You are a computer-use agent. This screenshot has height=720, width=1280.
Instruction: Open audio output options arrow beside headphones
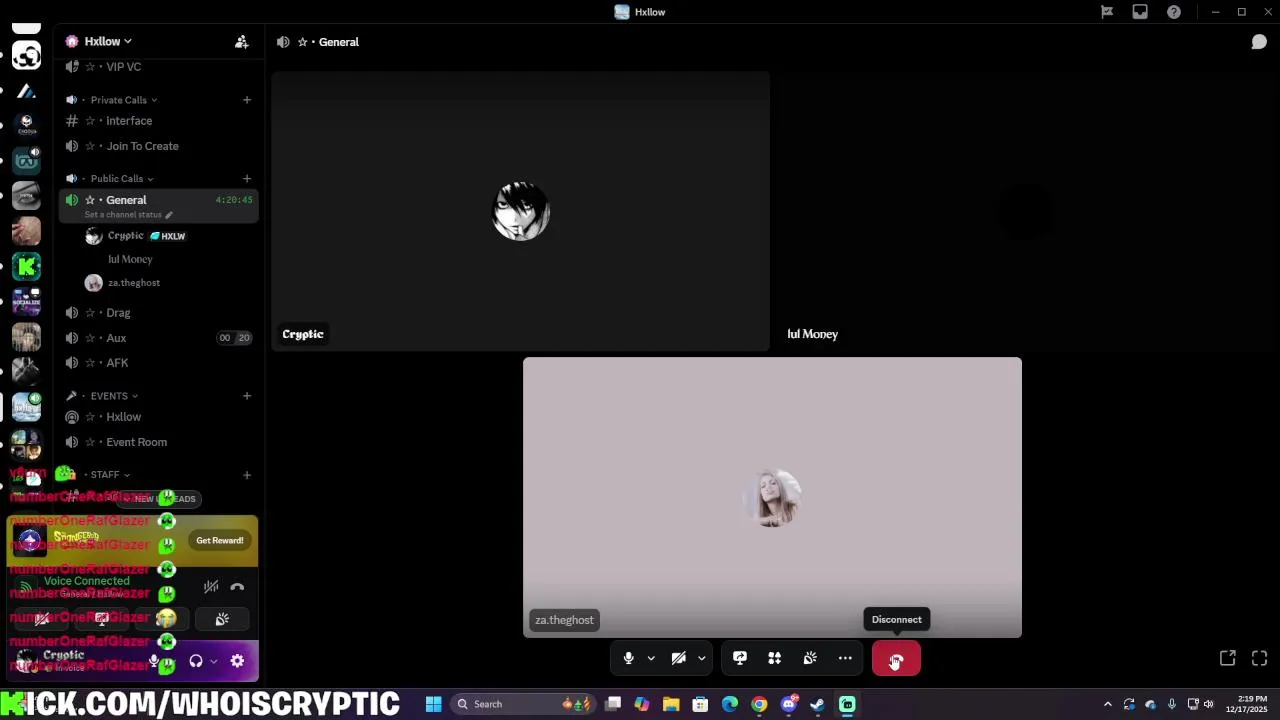213,661
